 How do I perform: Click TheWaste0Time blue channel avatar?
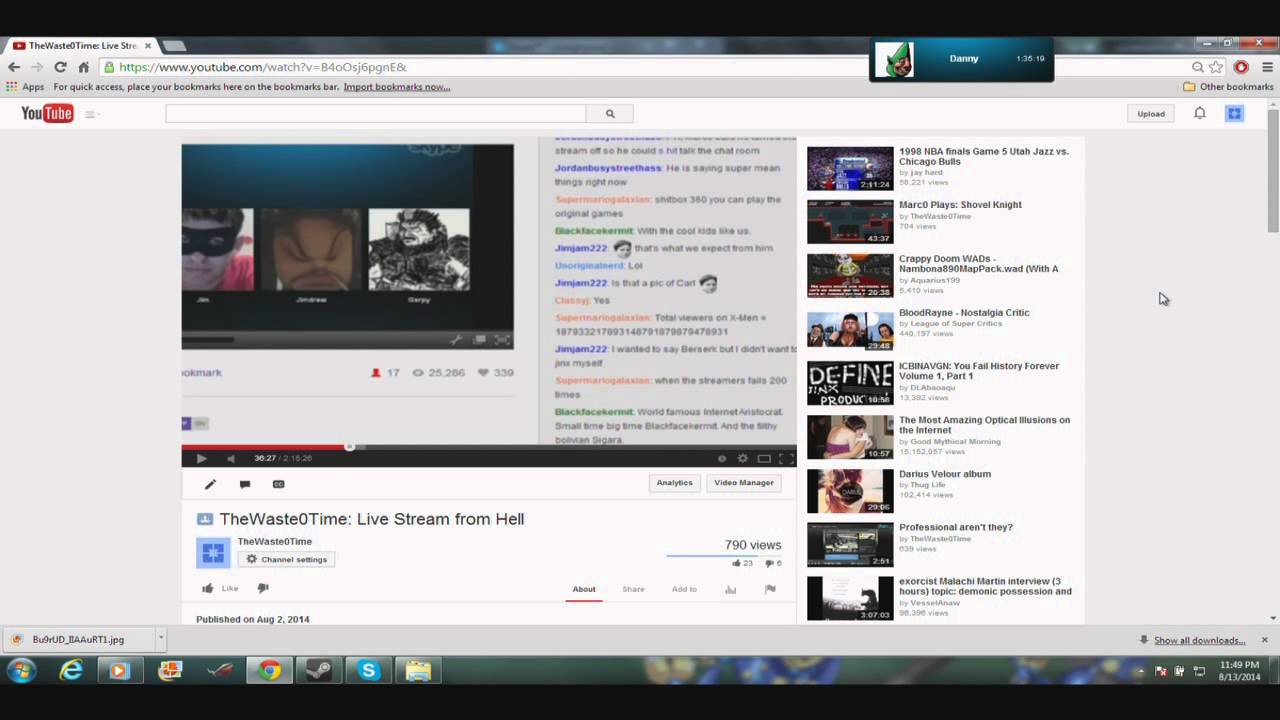[x=213, y=552]
